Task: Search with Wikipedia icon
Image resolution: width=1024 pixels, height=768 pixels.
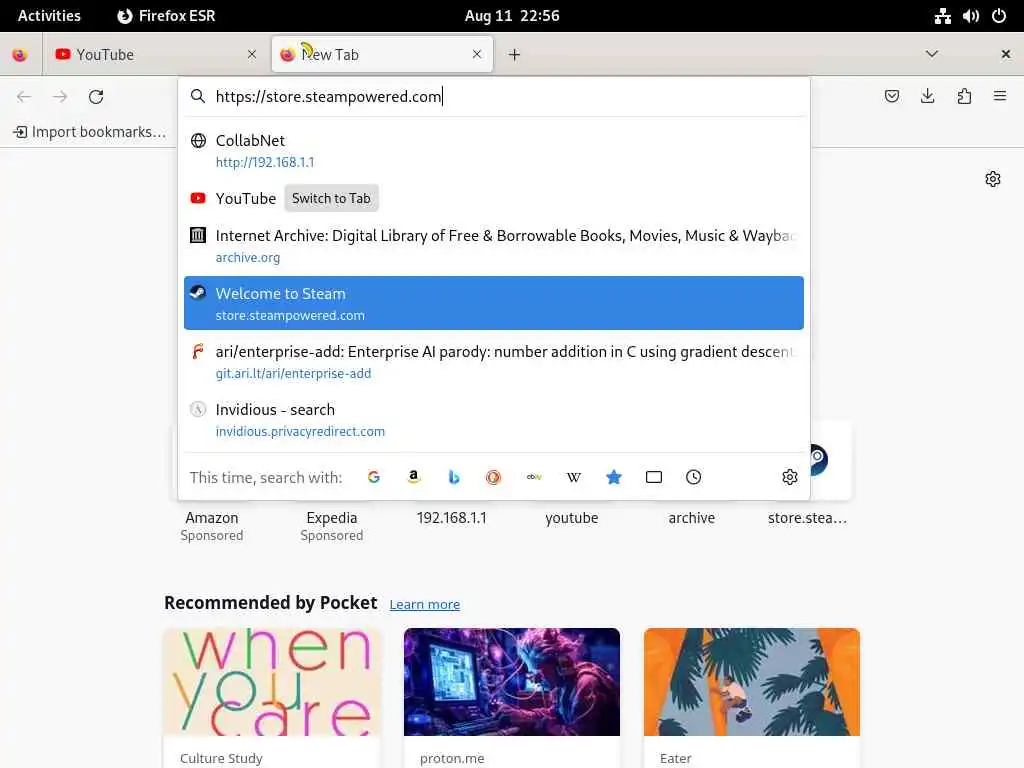Action: [x=573, y=477]
